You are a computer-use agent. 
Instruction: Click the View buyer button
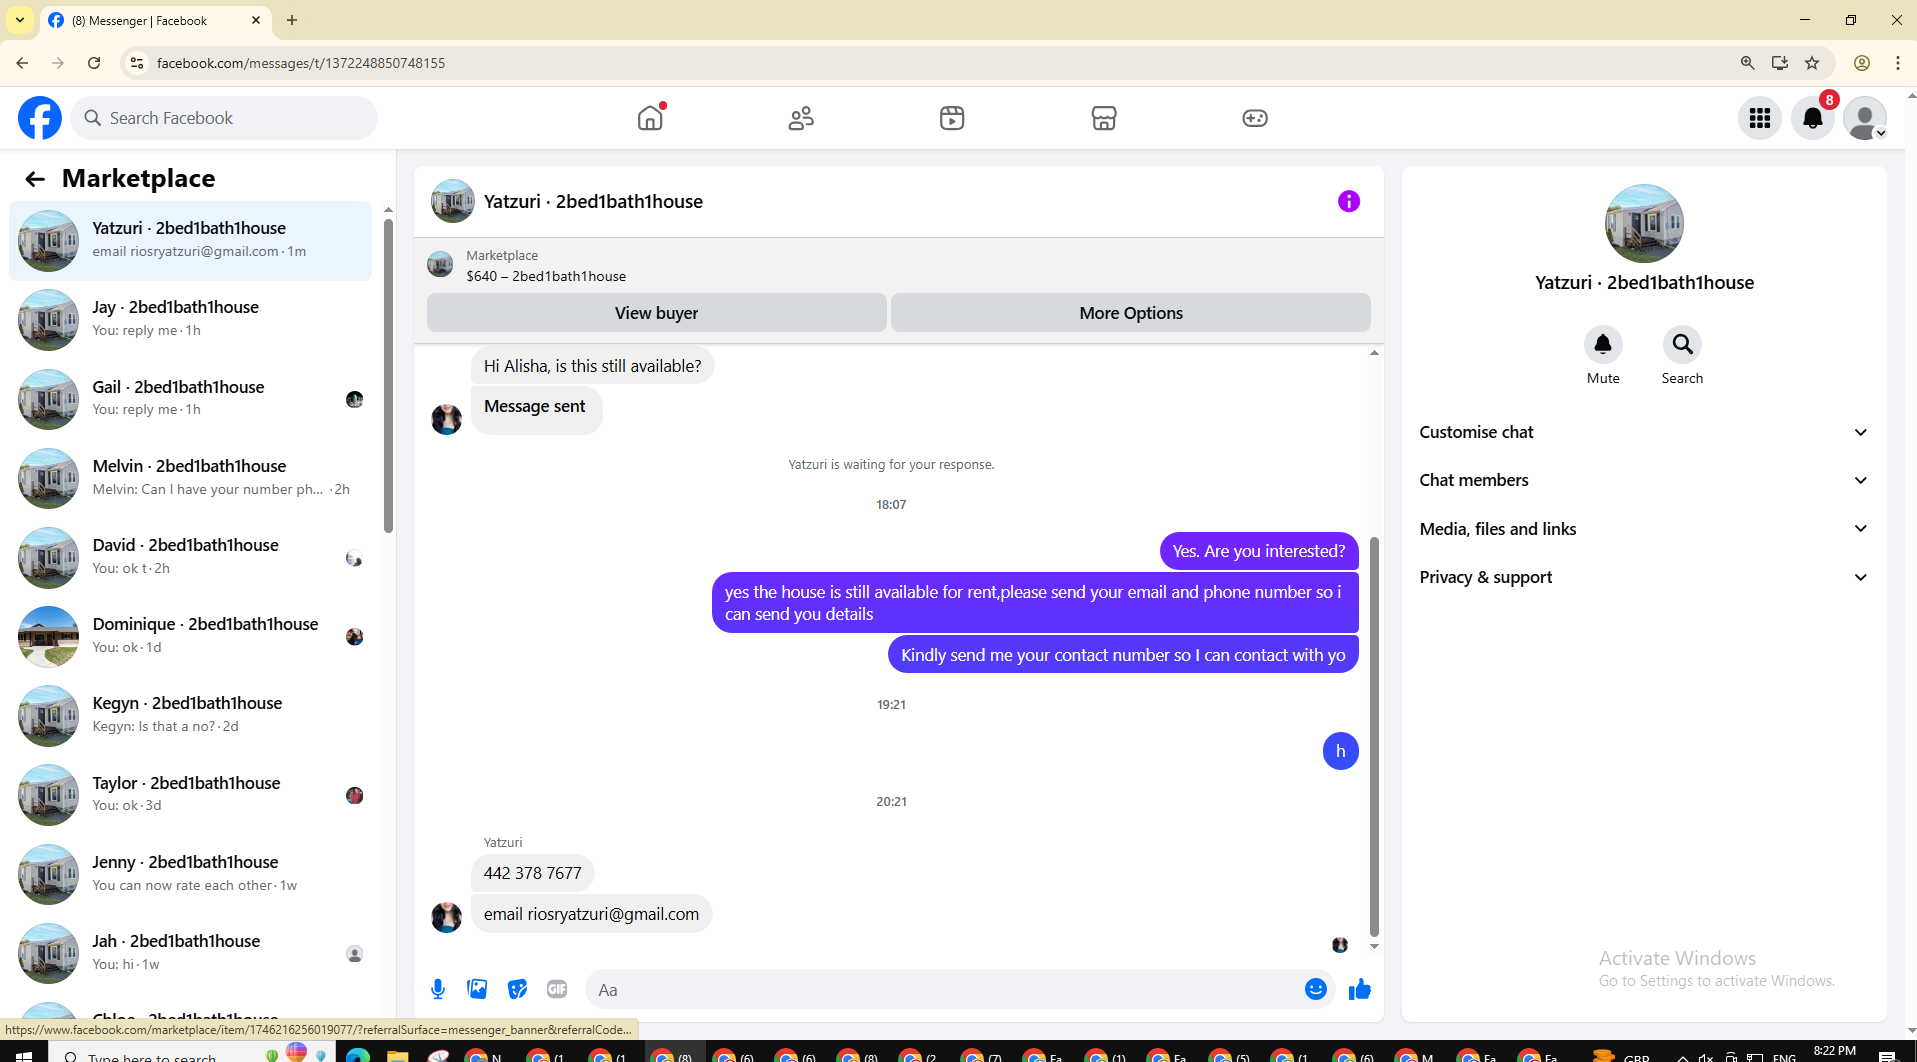tap(656, 313)
